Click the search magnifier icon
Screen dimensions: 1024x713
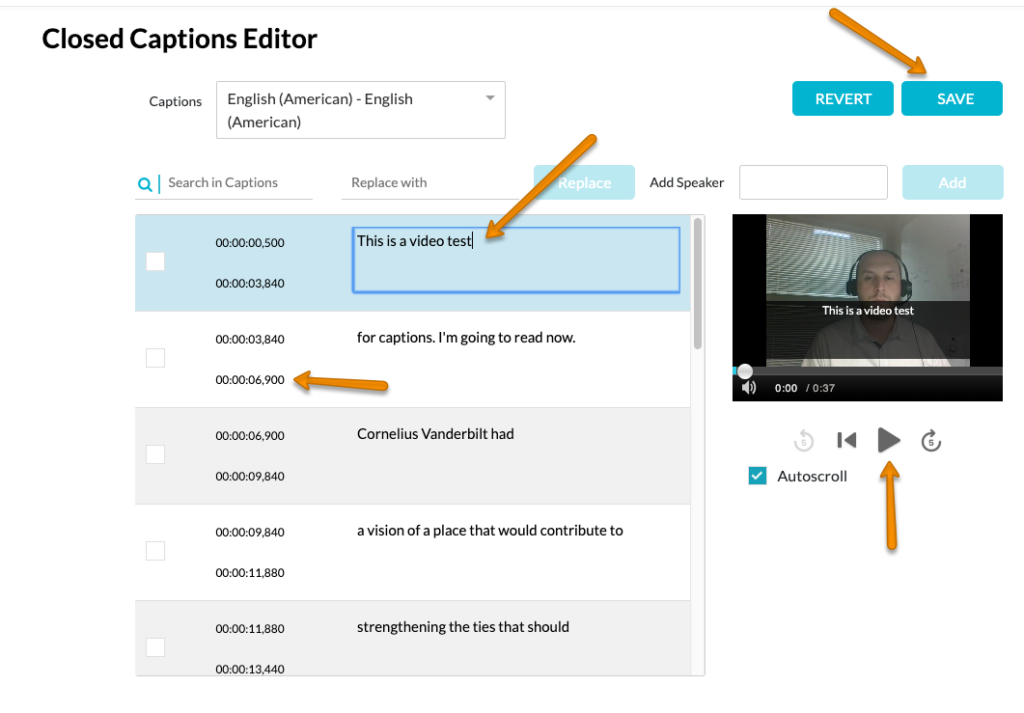coord(143,183)
